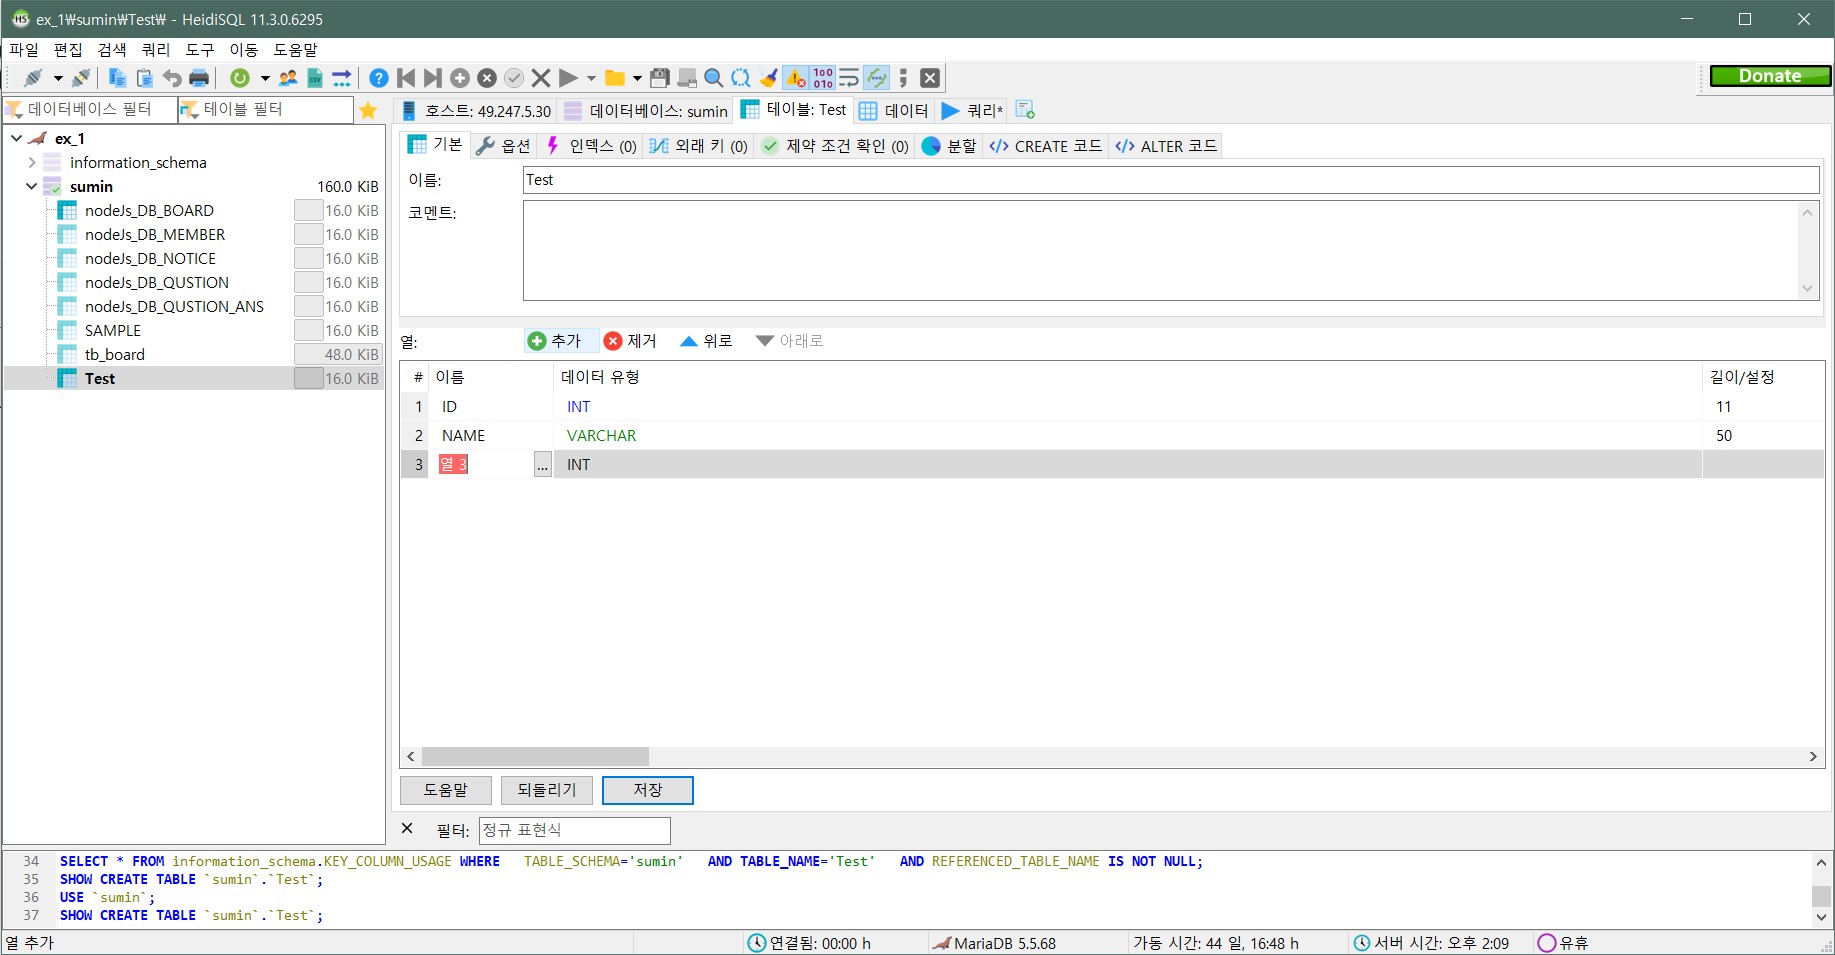The height and width of the screenshot is (955, 1835).
Task: Open dropdown arrow beside the refresh icon
Action: [x=265, y=78]
